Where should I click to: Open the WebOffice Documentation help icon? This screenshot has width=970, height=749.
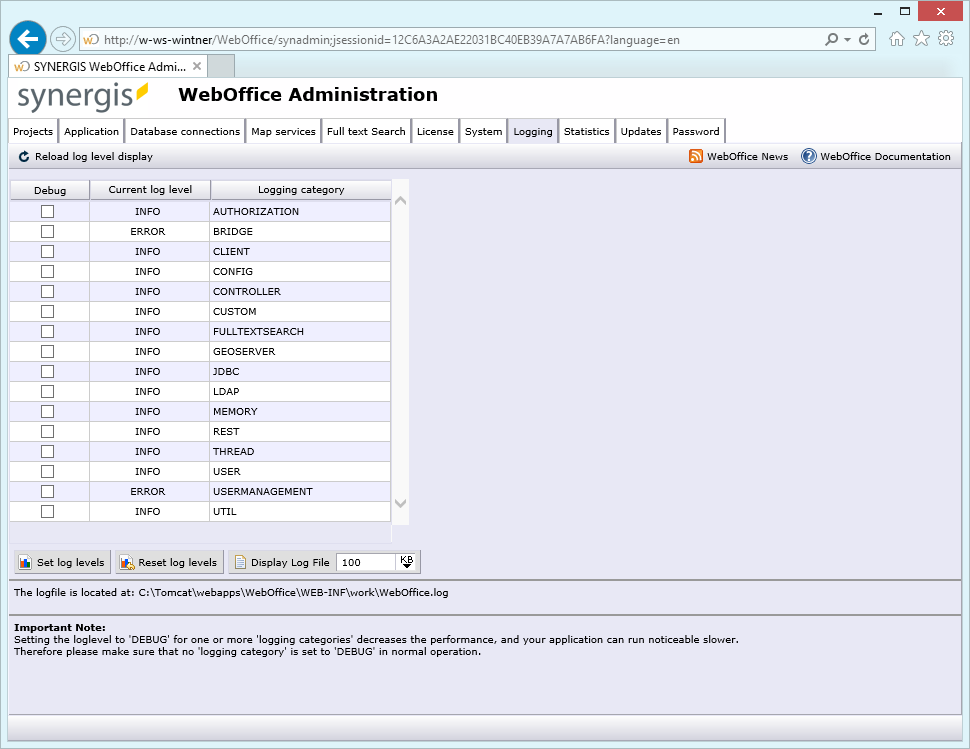pos(806,156)
